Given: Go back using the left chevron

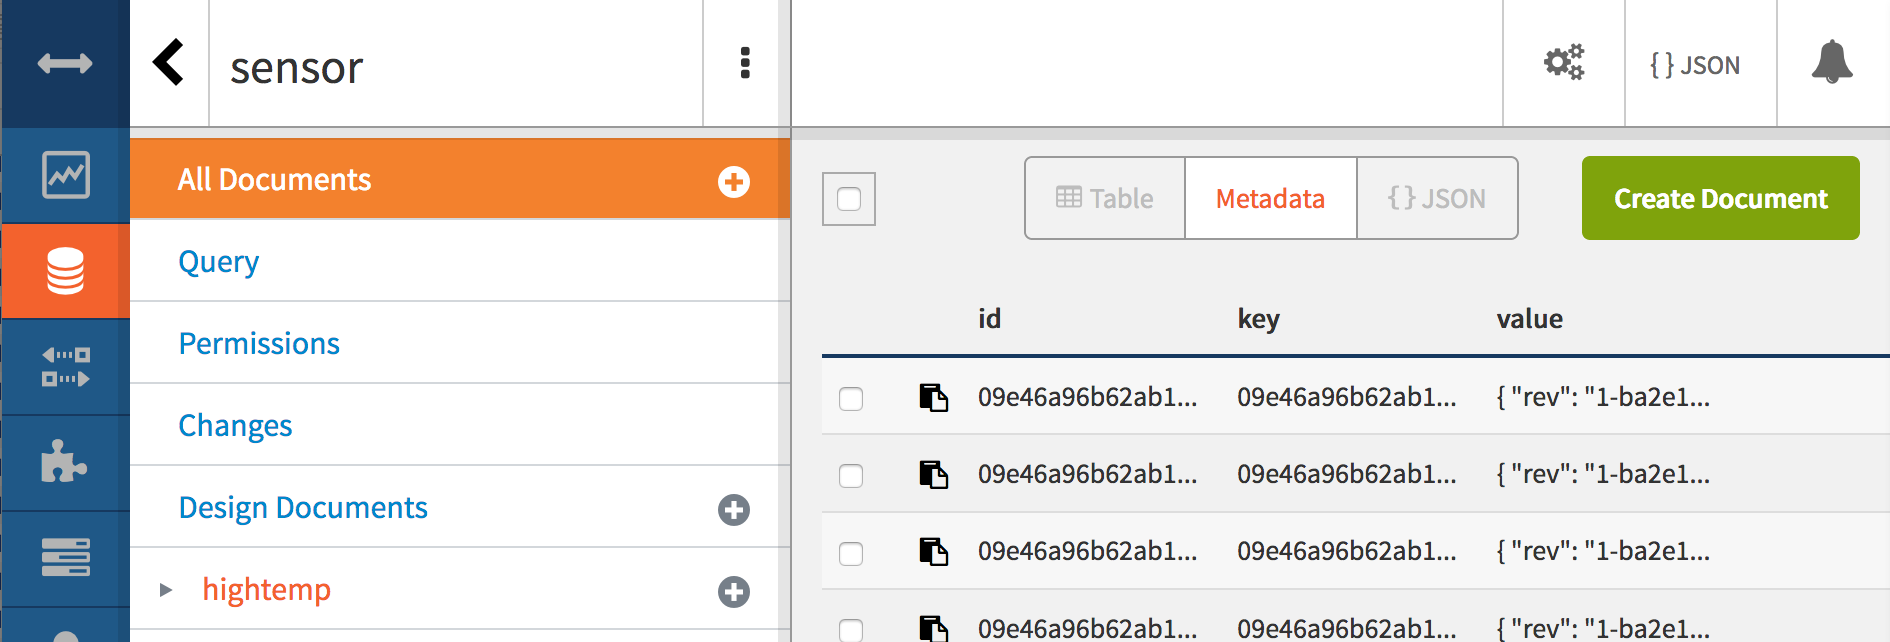Looking at the screenshot, I should [169, 63].
